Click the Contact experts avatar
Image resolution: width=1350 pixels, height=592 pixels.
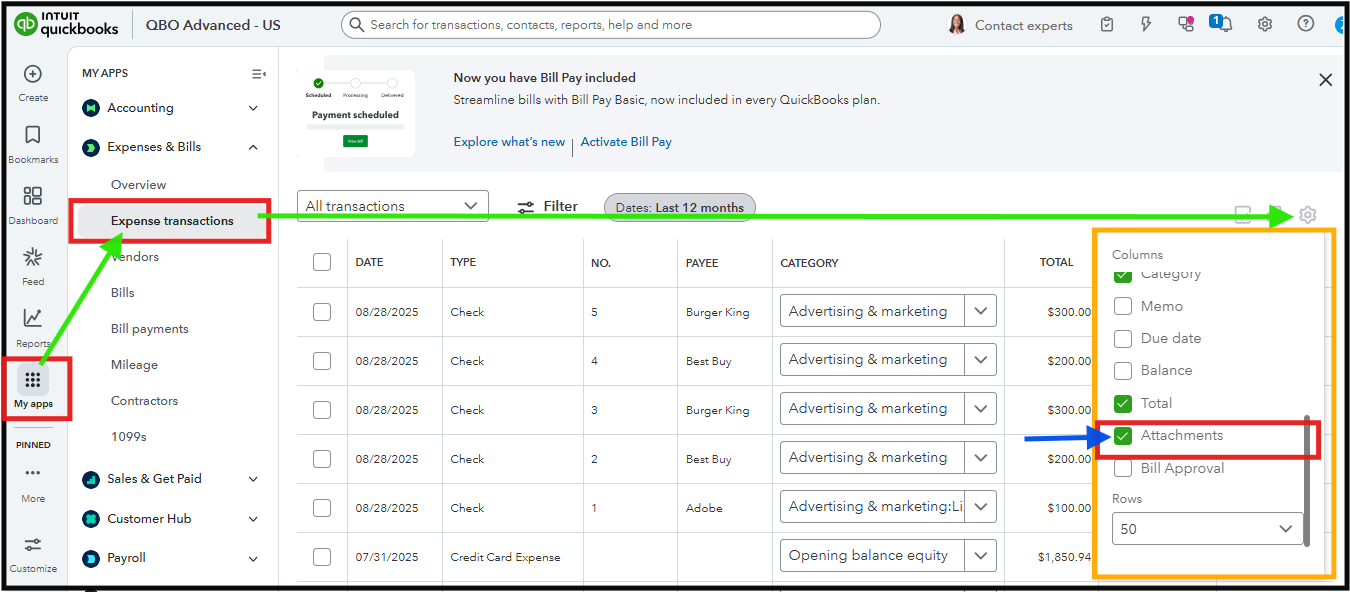[957, 25]
